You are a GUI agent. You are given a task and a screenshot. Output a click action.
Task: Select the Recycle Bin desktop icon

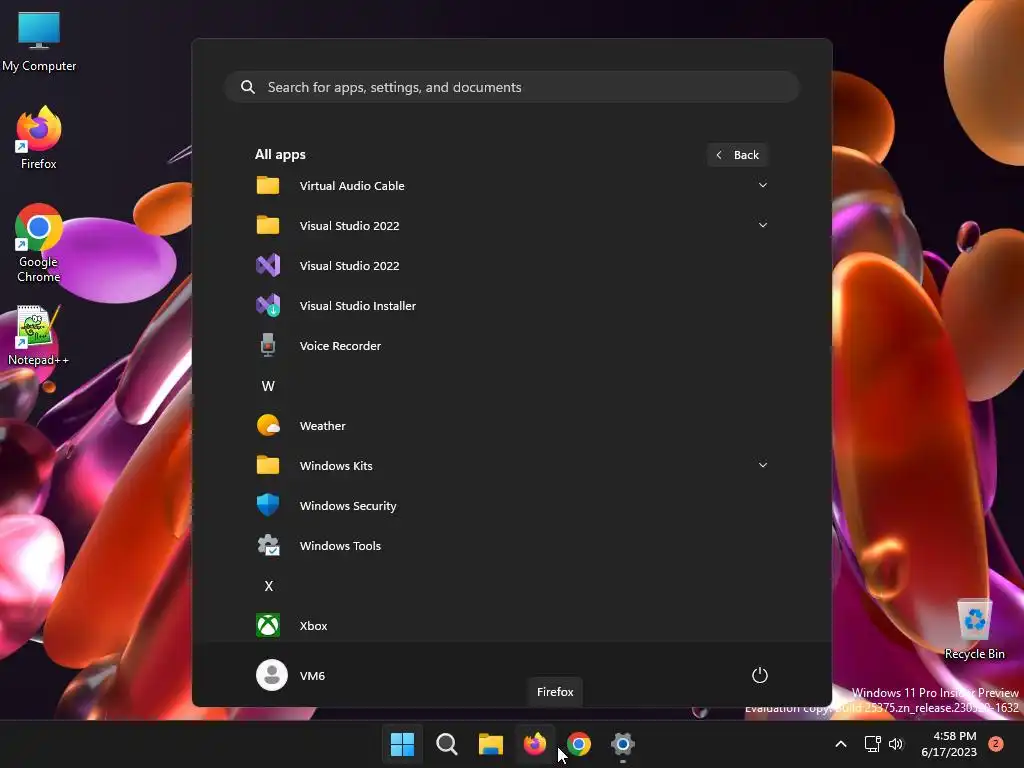pyautogui.click(x=974, y=630)
